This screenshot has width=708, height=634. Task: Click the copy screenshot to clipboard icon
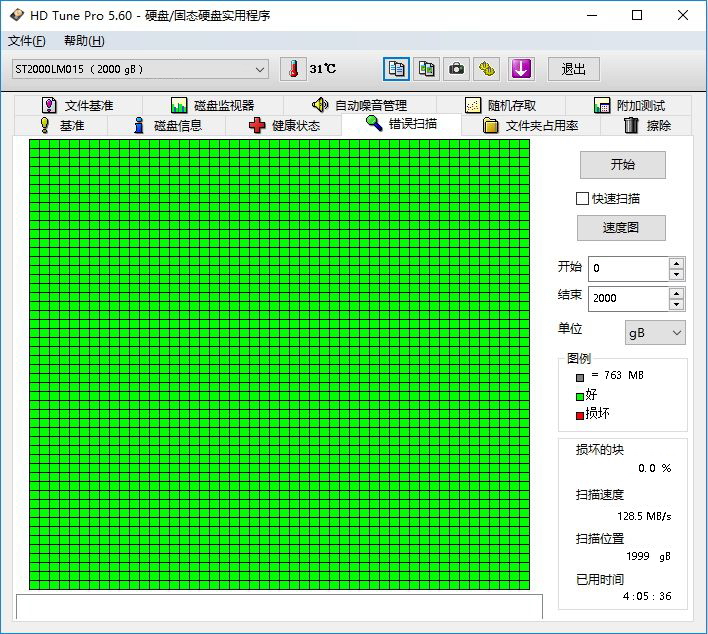tap(427, 69)
